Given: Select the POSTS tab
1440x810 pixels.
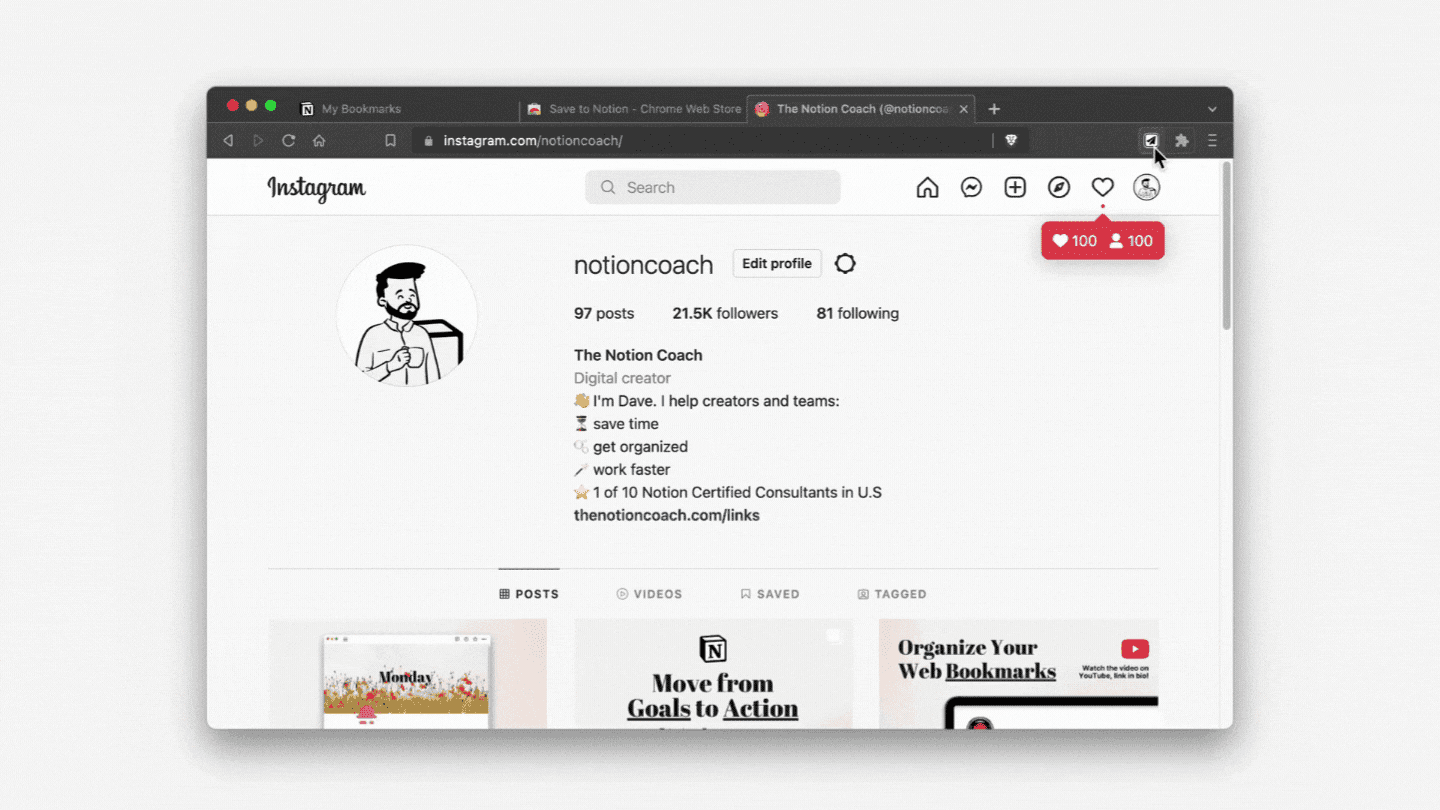Looking at the screenshot, I should tap(529, 594).
